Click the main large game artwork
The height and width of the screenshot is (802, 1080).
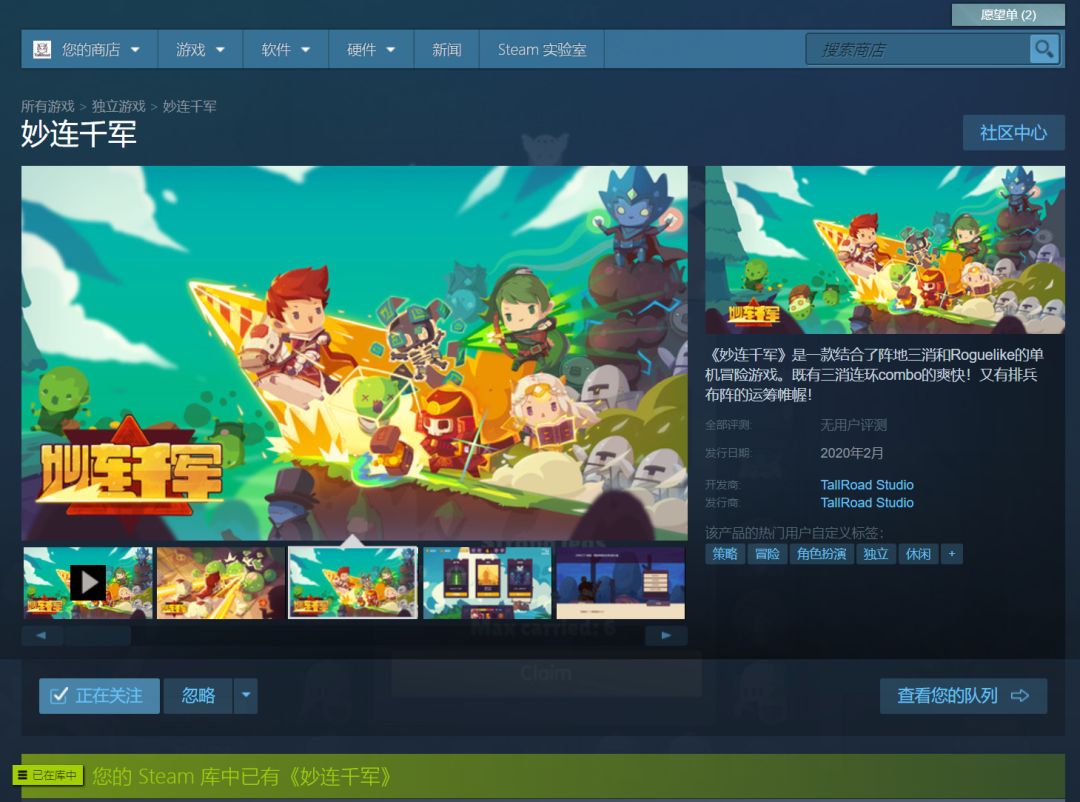pyautogui.click(x=354, y=353)
